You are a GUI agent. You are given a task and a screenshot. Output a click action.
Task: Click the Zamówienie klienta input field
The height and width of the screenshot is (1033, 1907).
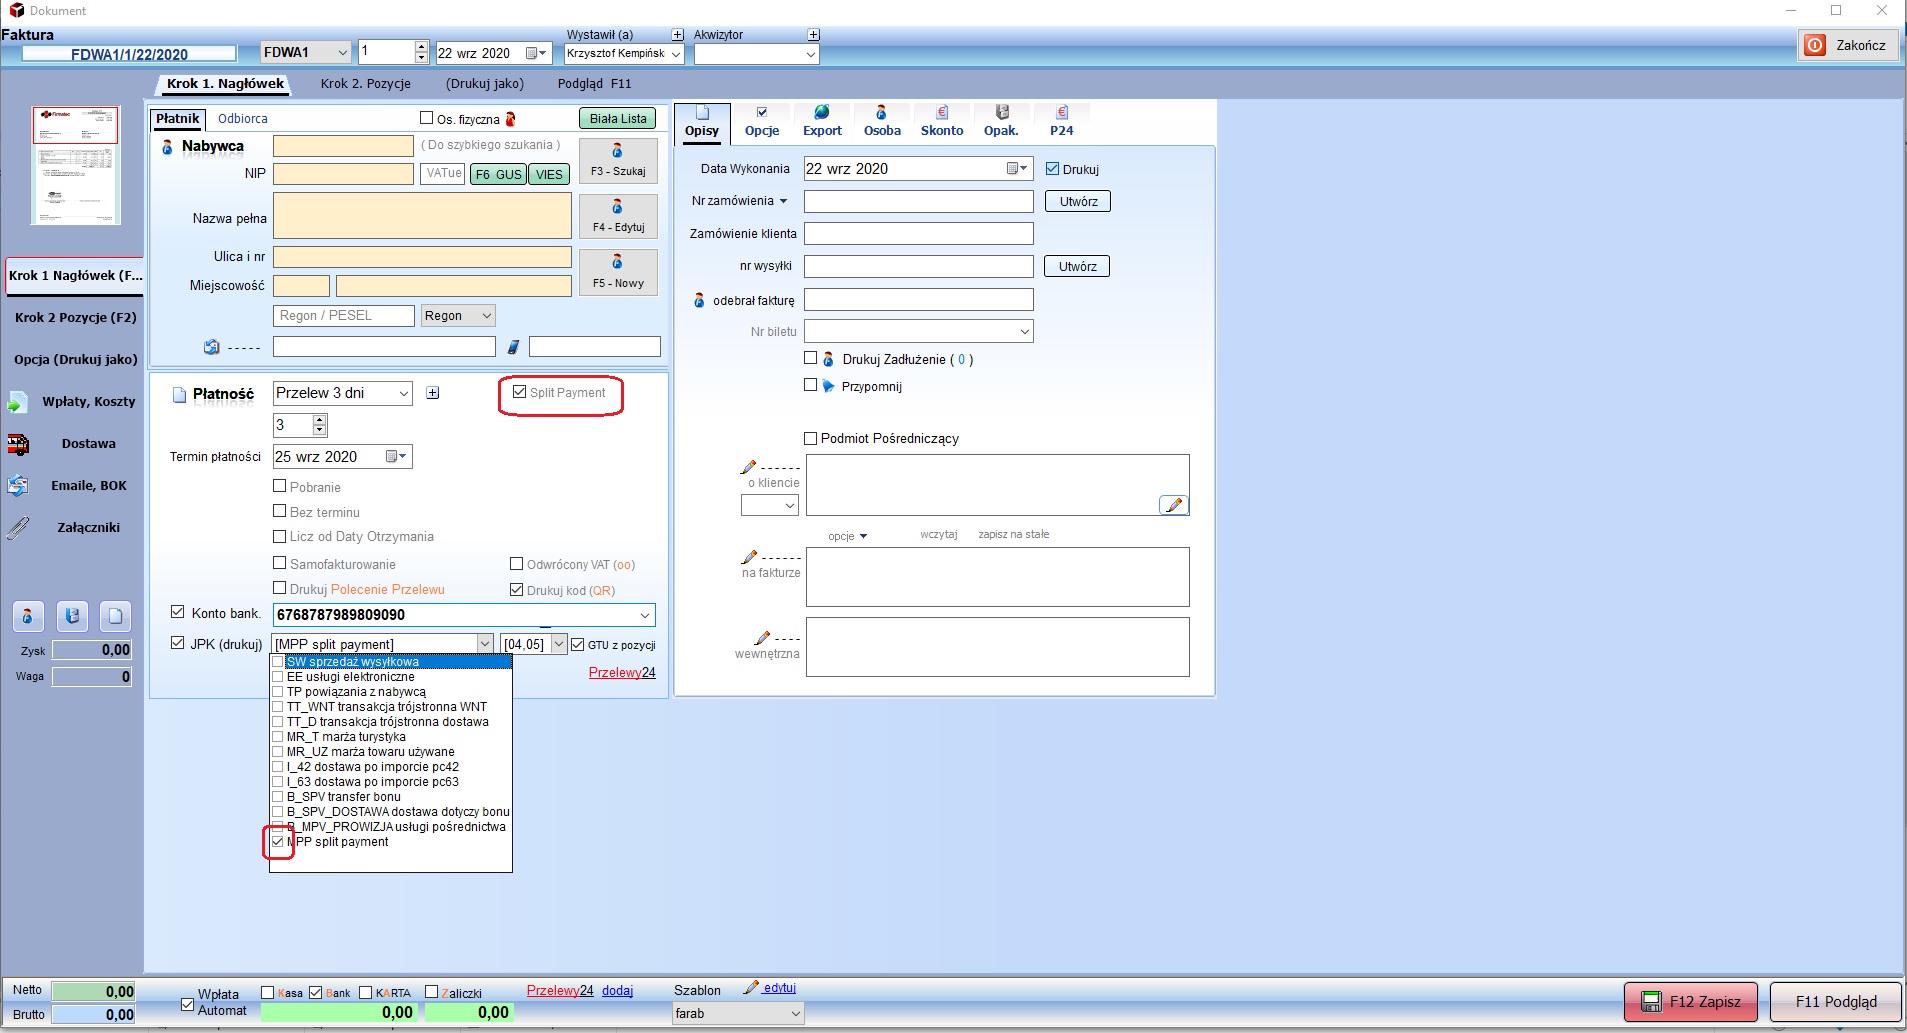coord(918,234)
